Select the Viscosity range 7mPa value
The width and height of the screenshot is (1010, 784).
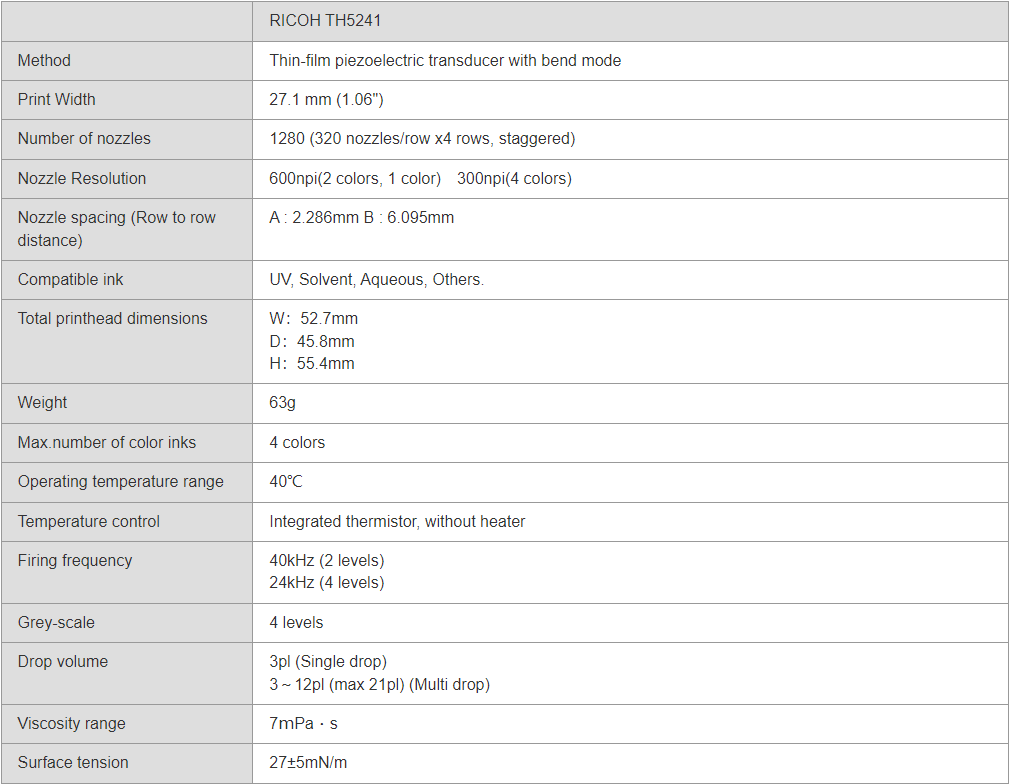tap(303, 724)
